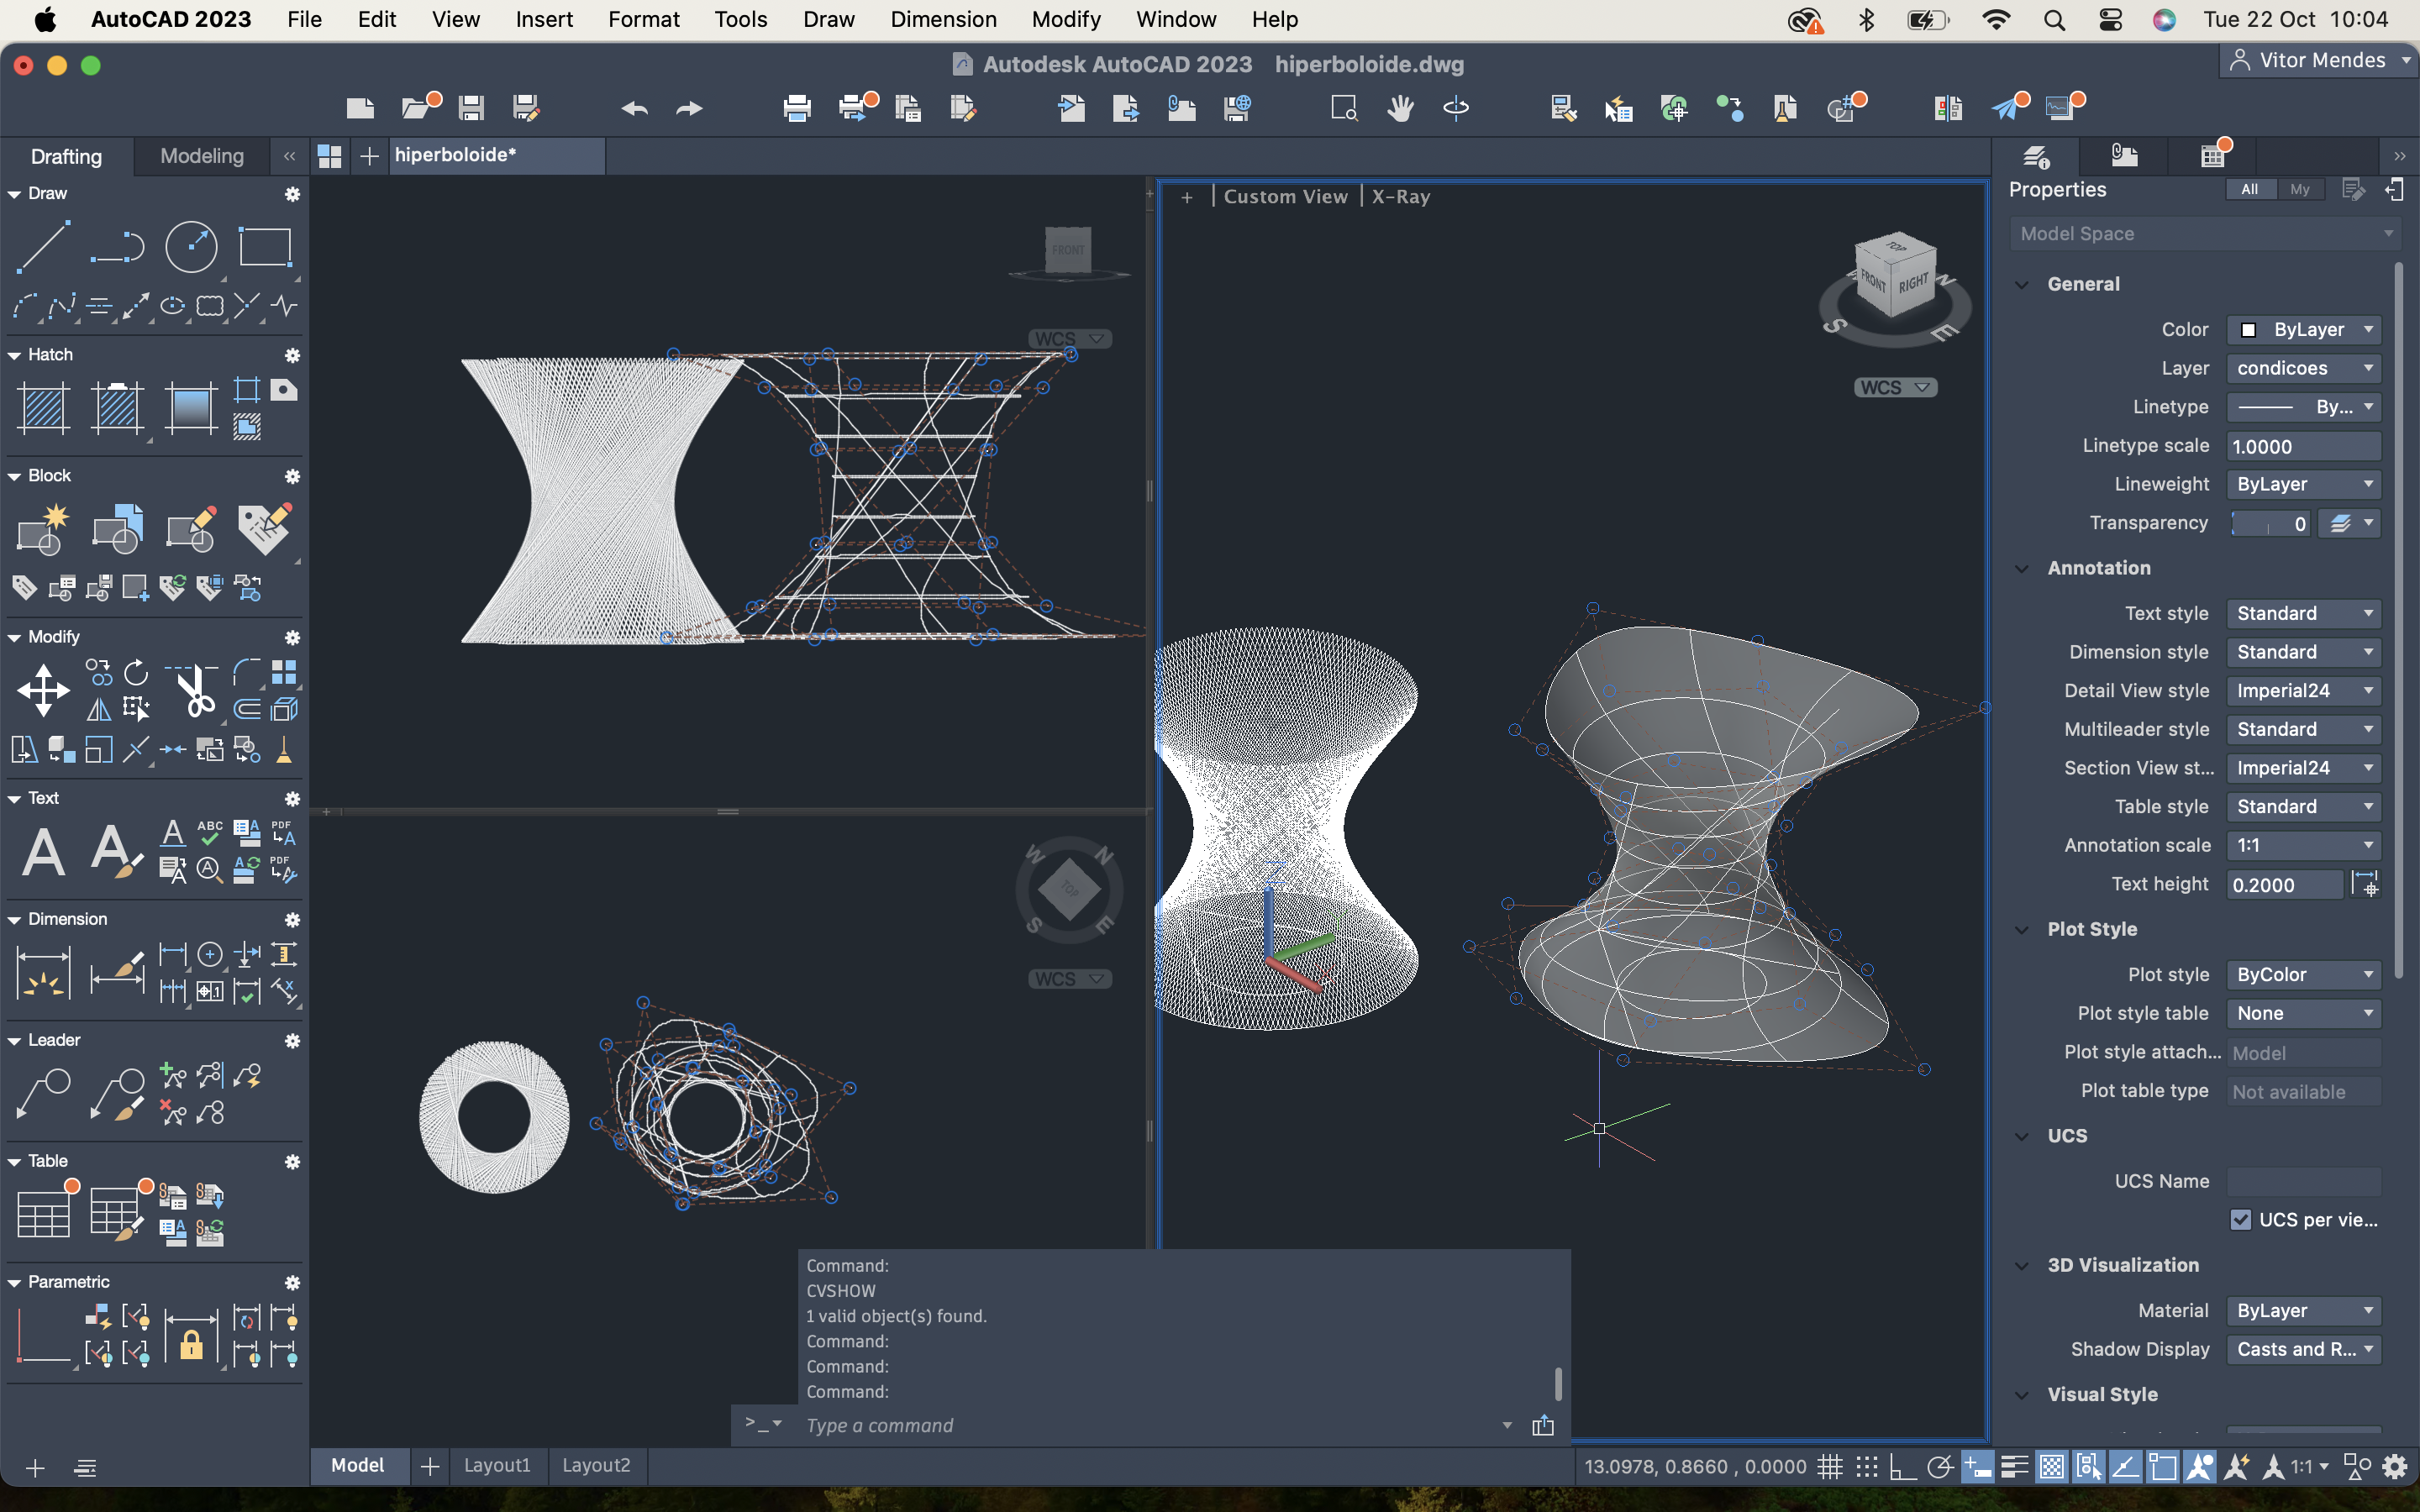Open the Color ByLayer dropdown

(x=2303, y=329)
